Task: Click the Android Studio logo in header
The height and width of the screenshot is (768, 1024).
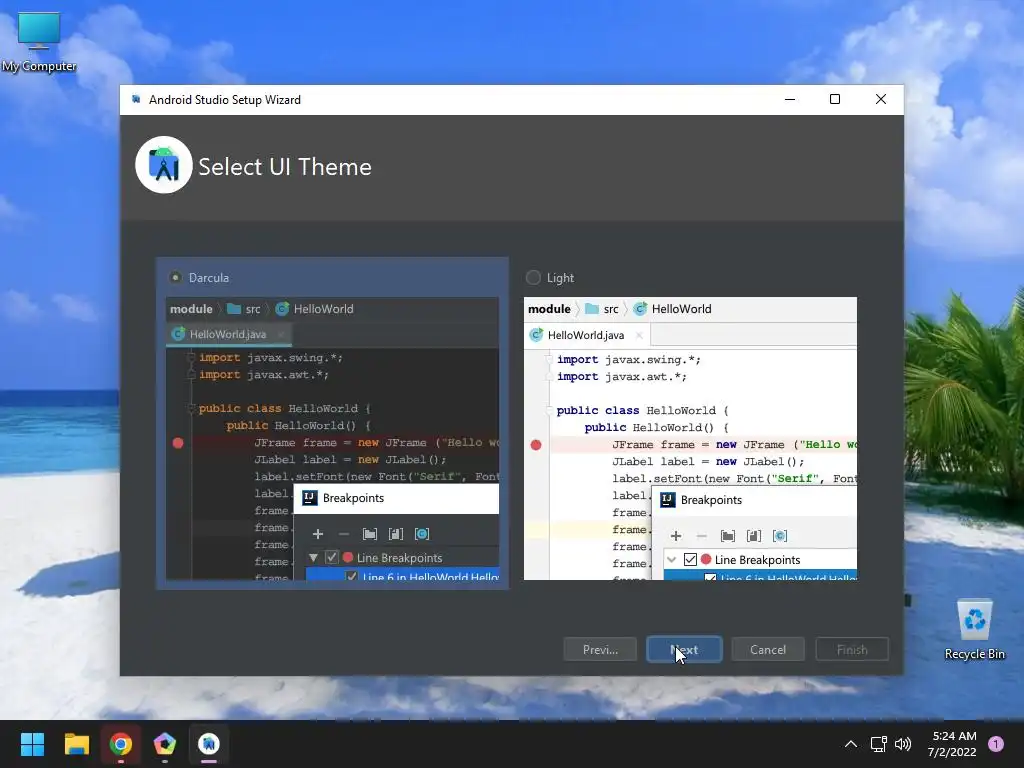Action: coord(164,165)
